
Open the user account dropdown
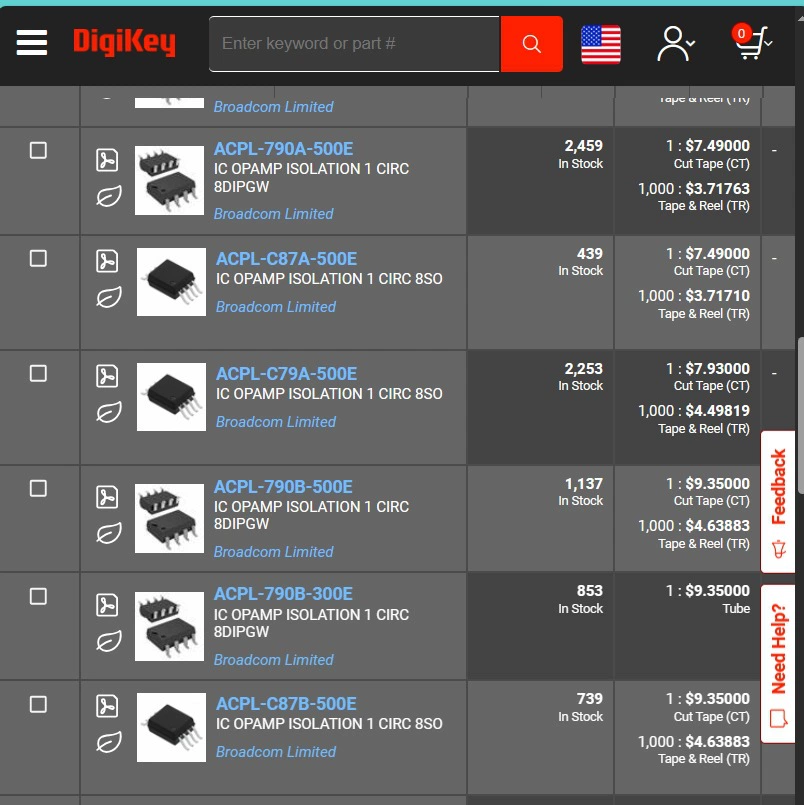coord(676,44)
